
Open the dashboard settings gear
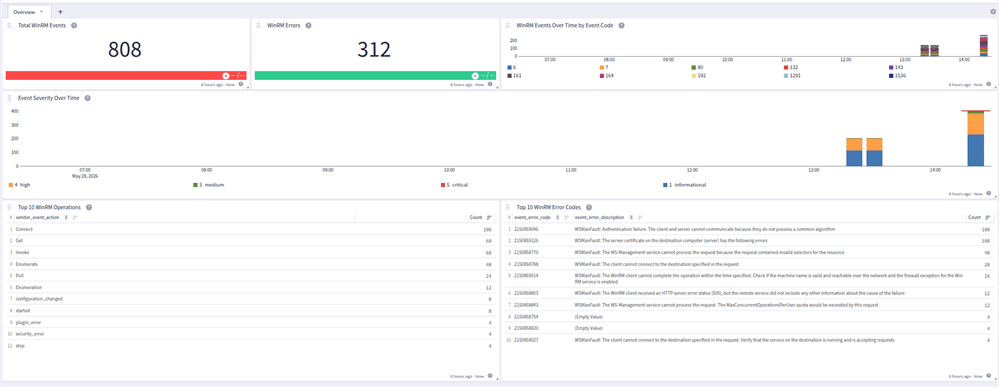pos(993,11)
